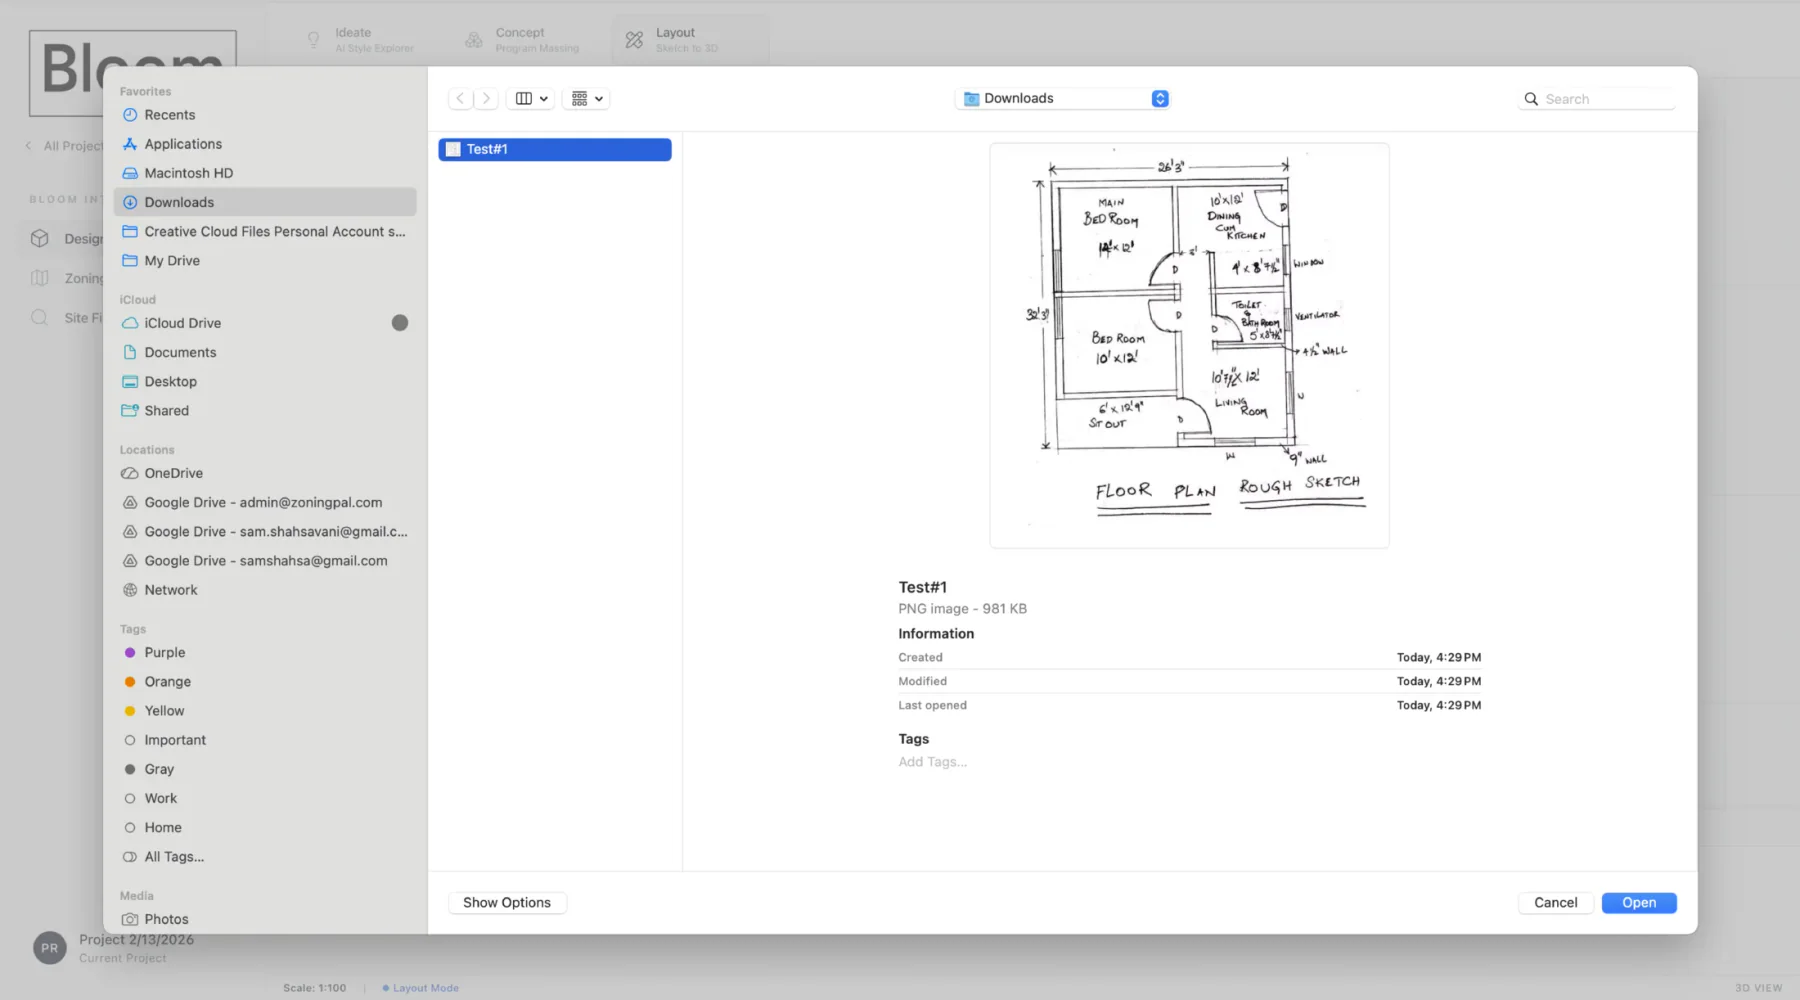Open the grouping options chevron
The height and width of the screenshot is (1000, 1800).
point(601,98)
